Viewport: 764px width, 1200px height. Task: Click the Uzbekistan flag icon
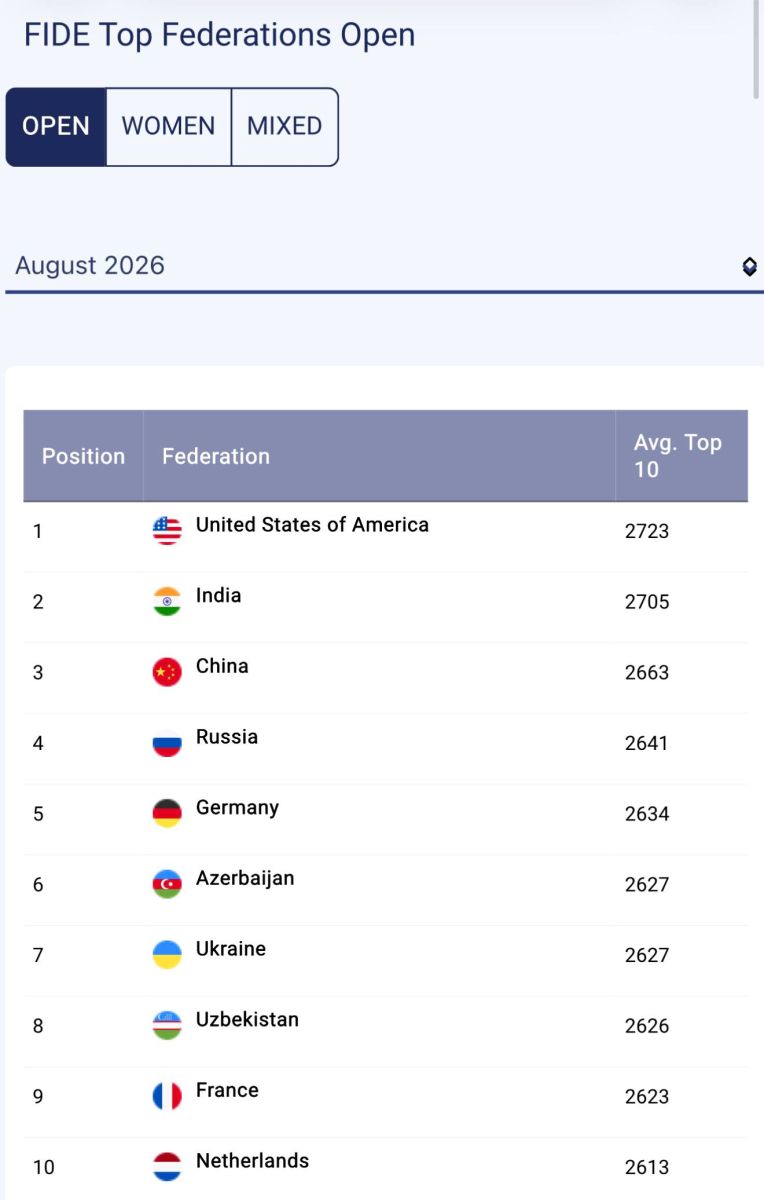(x=167, y=1026)
